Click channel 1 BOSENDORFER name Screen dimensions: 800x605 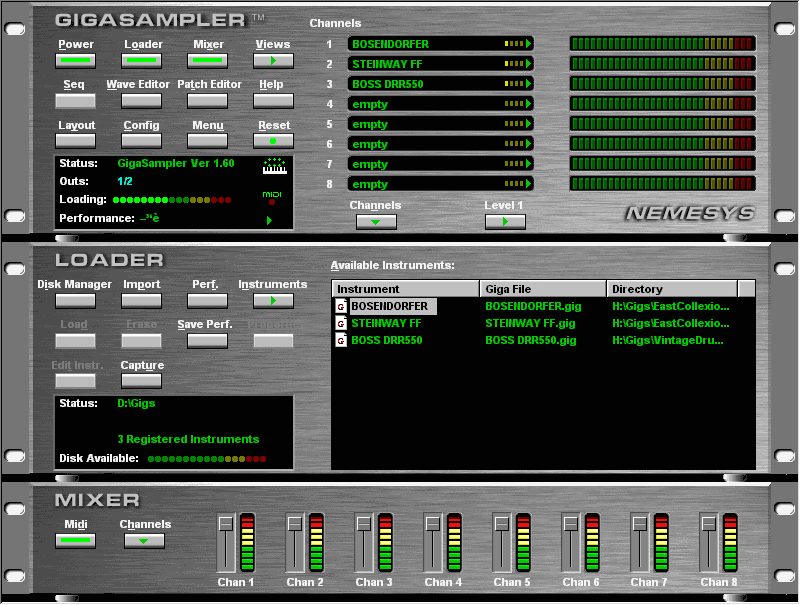pos(390,44)
